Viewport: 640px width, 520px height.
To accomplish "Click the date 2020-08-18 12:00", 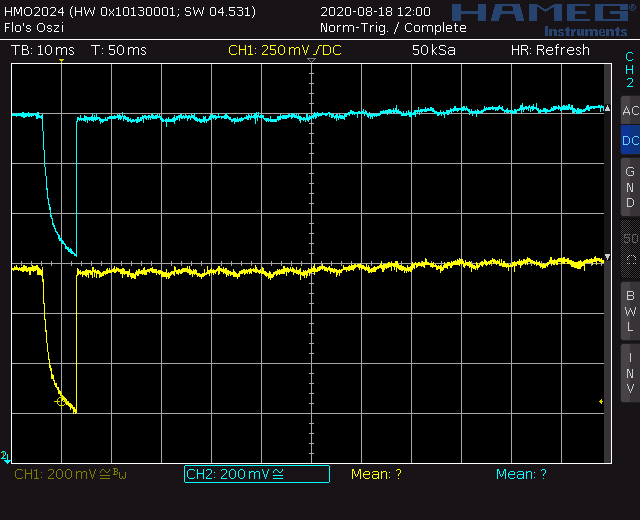I will click(x=375, y=11).
